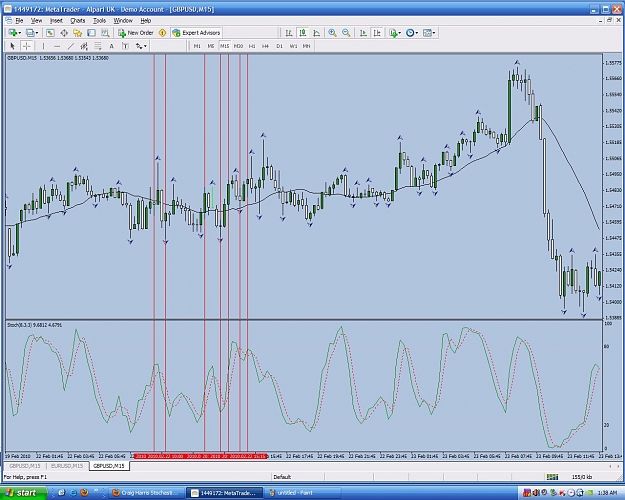Image resolution: width=625 pixels, height=500 pixels.
Task: Open the Arrows objects tool icon
Action: tap(139, 46)
